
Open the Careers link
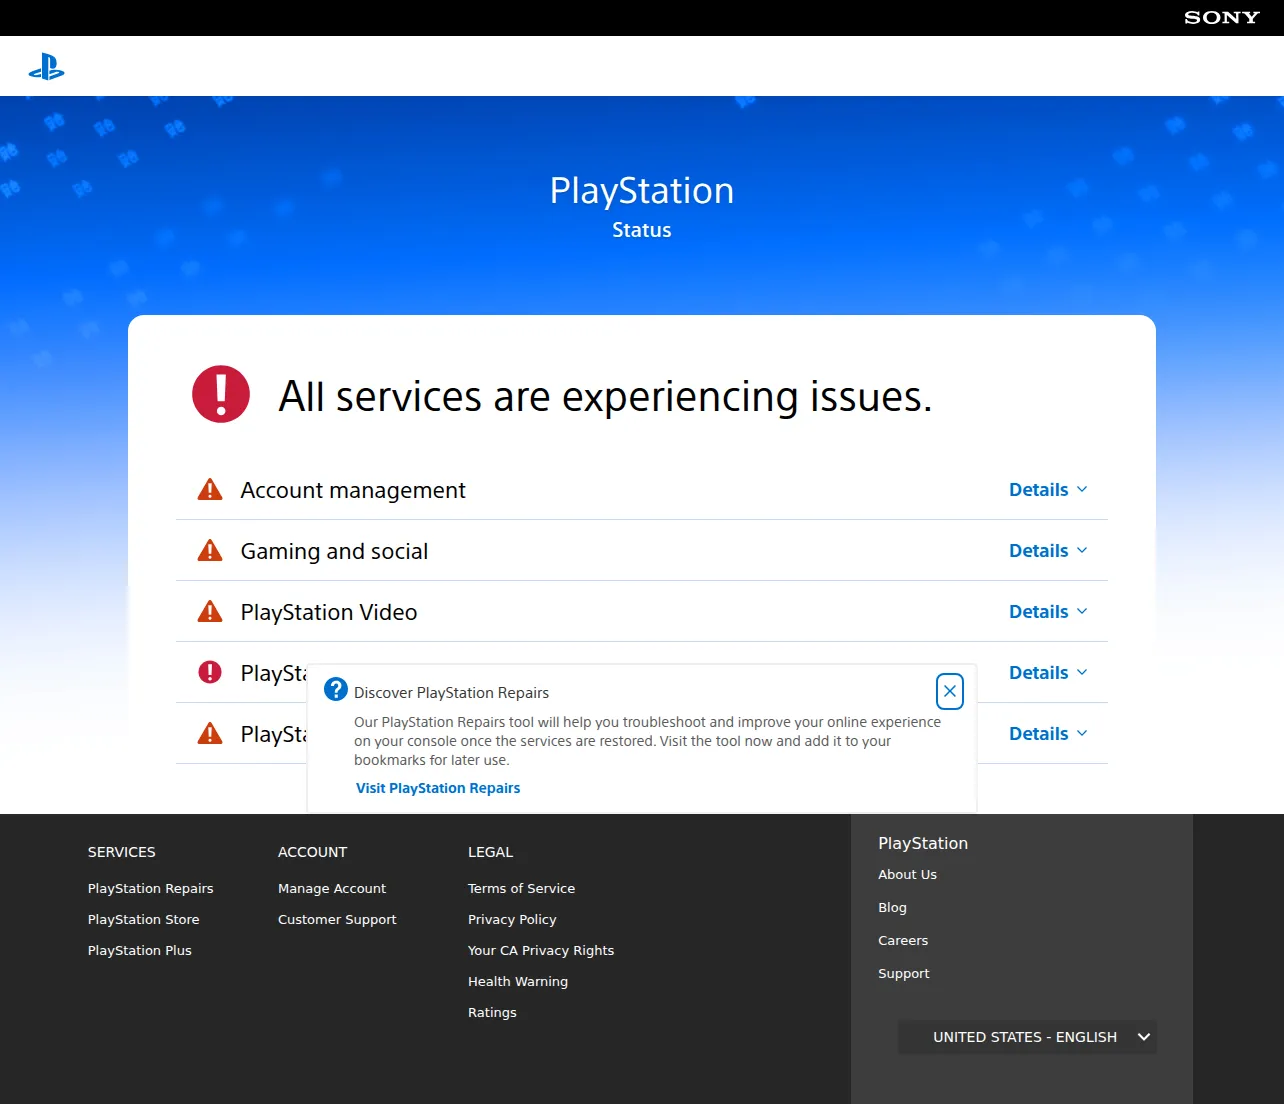(x=903, y=940)
